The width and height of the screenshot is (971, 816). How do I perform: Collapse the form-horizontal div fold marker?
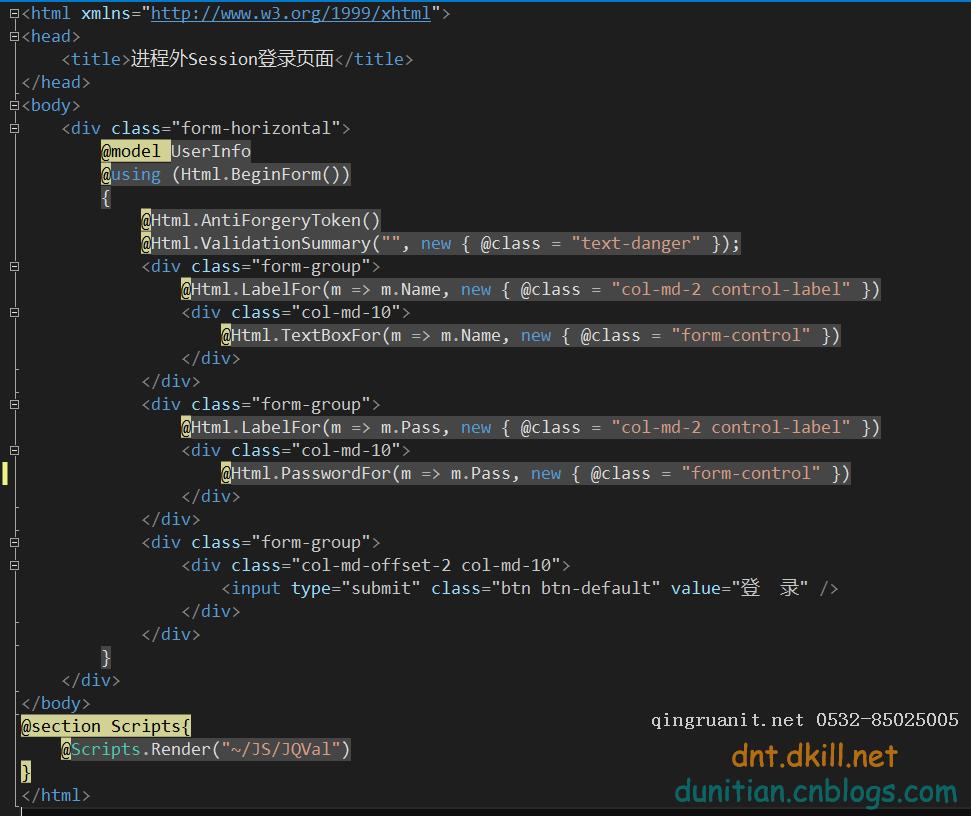click(15, 129)
